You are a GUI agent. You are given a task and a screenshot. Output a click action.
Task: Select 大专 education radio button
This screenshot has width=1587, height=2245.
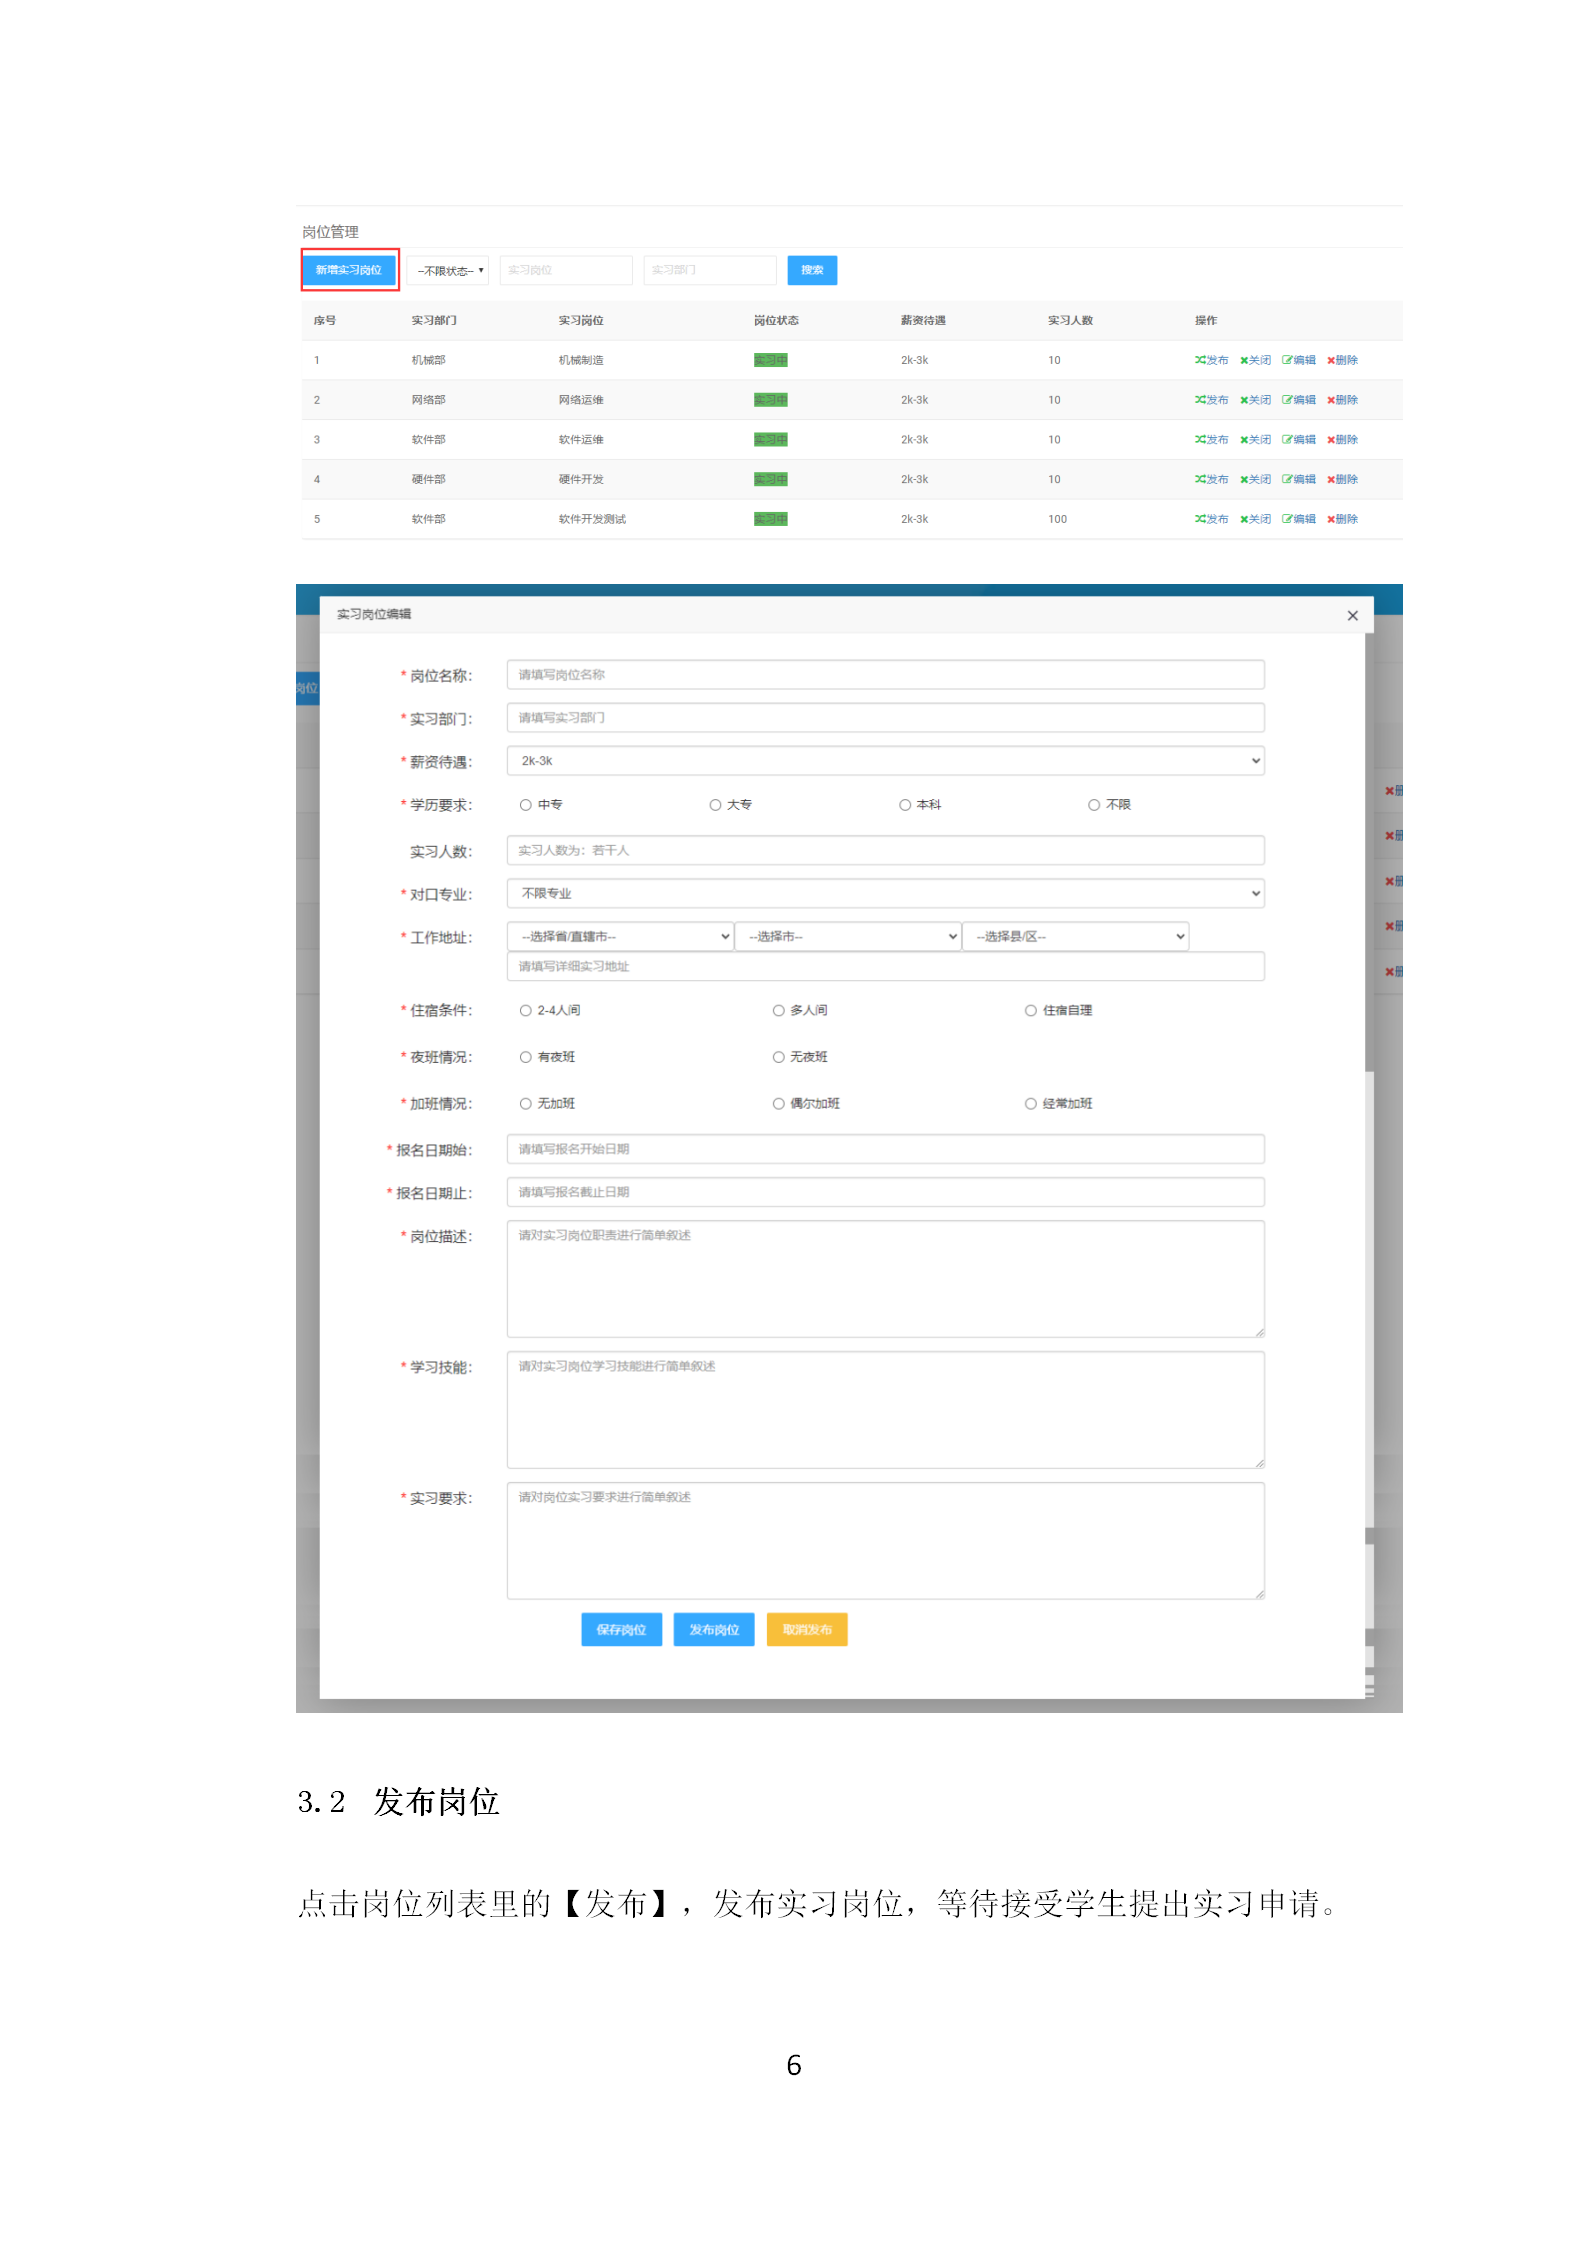pyautogui.click(x=715, y=805)
